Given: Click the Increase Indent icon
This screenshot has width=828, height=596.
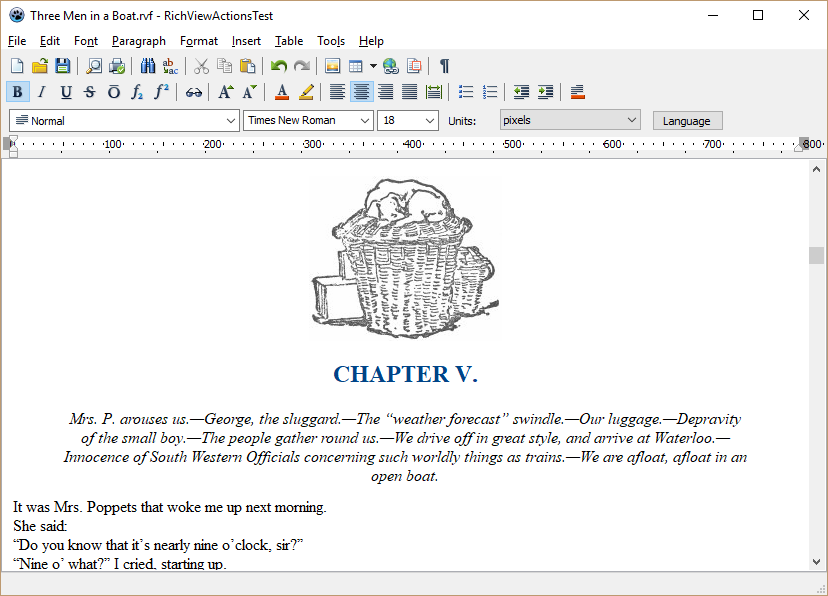Looking at the screenshot, I should (x=545, y=92).
